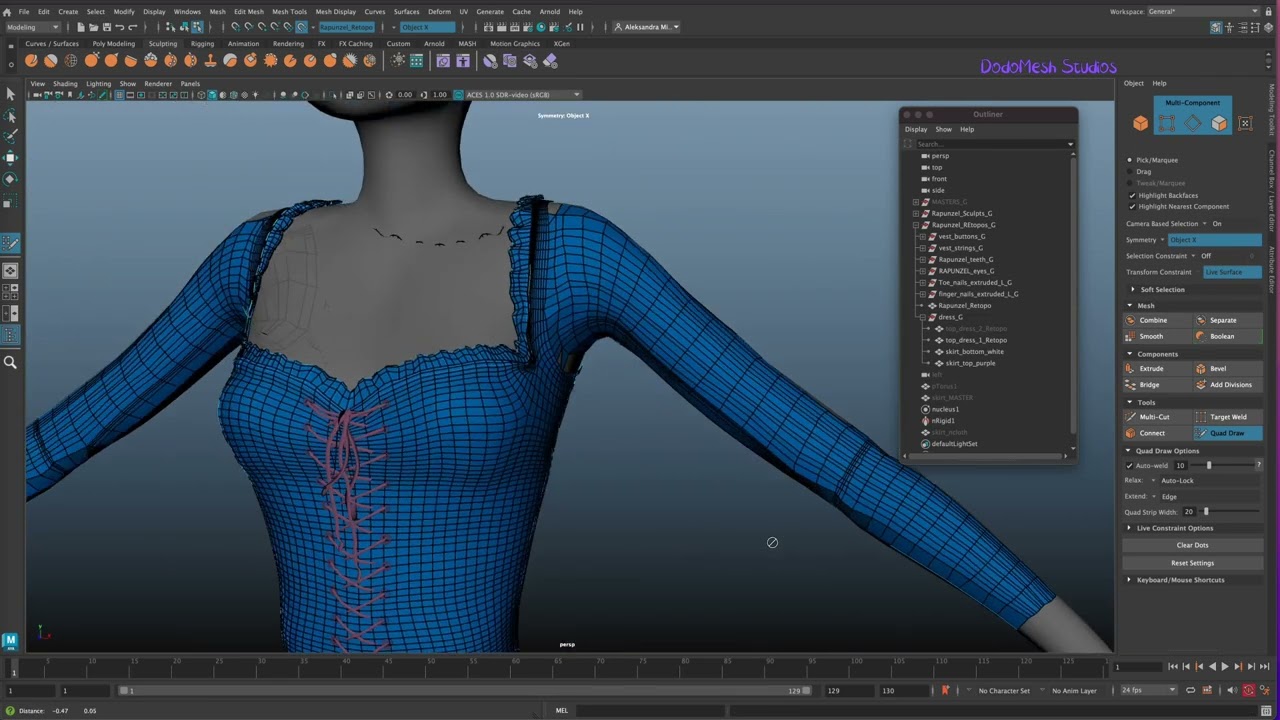
Task: Select the Stamp-shaped sculpting shelf icon
Action: pyautogui.click(x=211, y=61)
